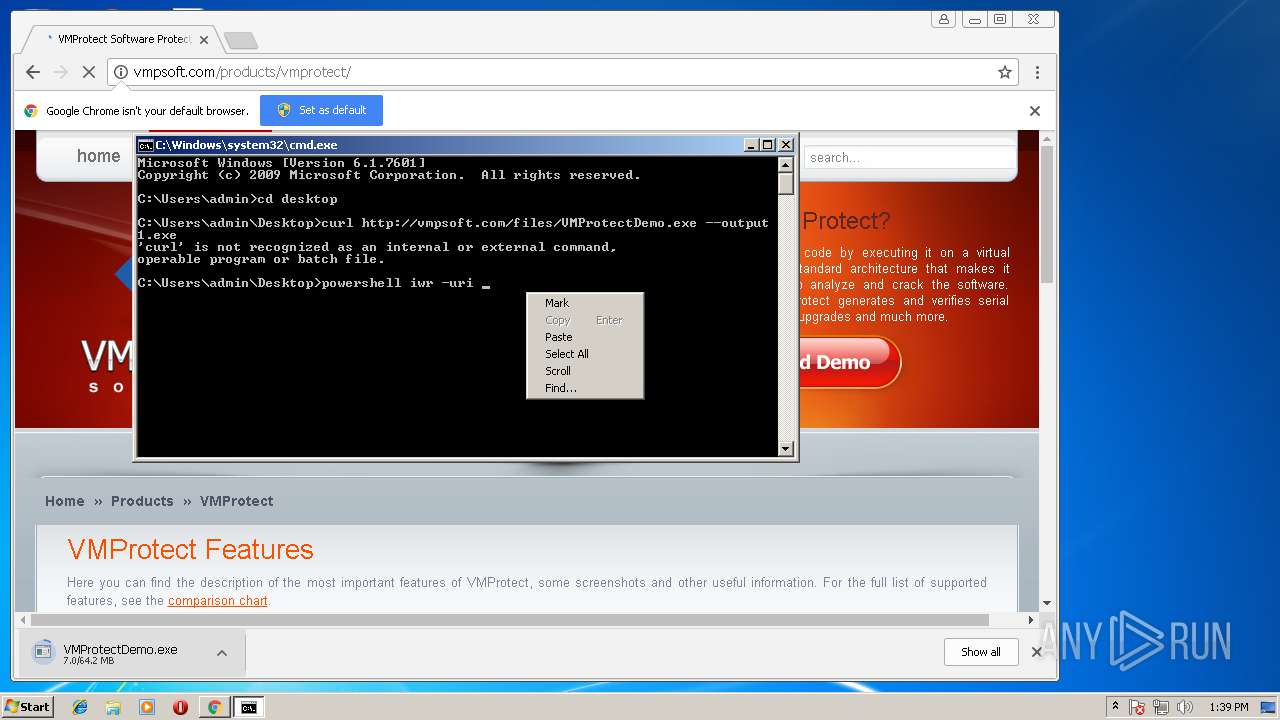Follow the Products breadcrumb link
Screen dimensions: 1280x720
point(142,501)
